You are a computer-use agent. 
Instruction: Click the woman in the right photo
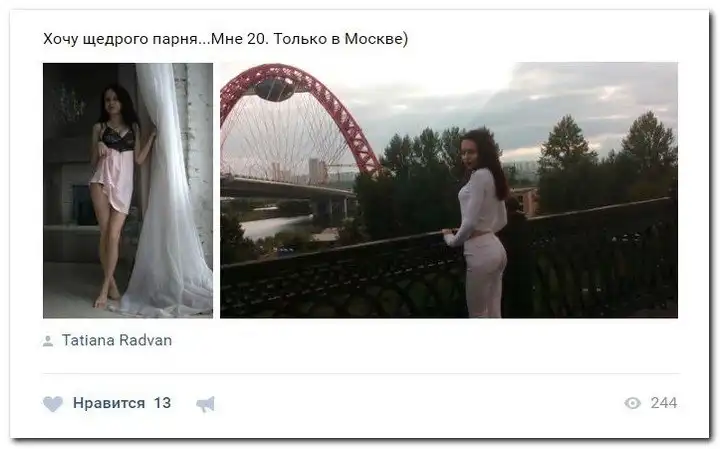pos(480,223)
